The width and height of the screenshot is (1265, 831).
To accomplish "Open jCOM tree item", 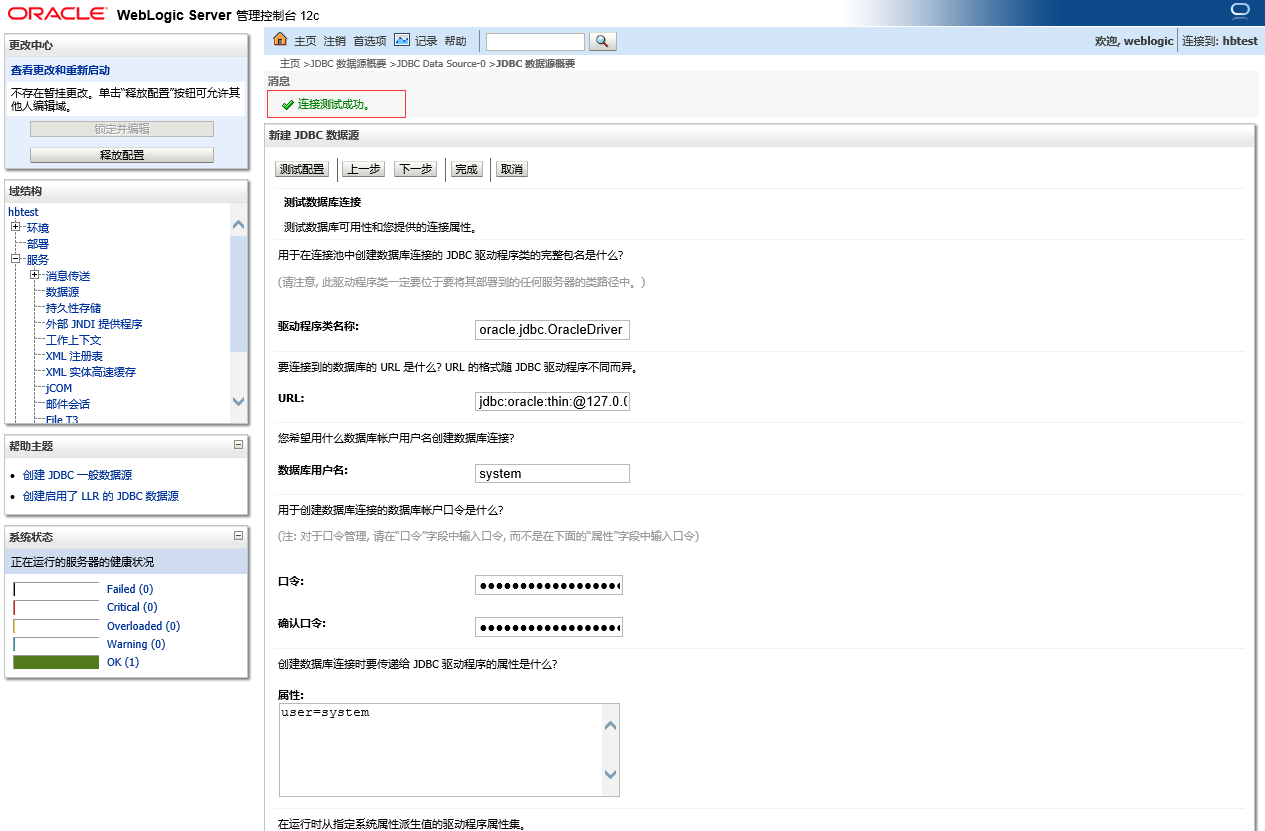I will coord(59,388).
